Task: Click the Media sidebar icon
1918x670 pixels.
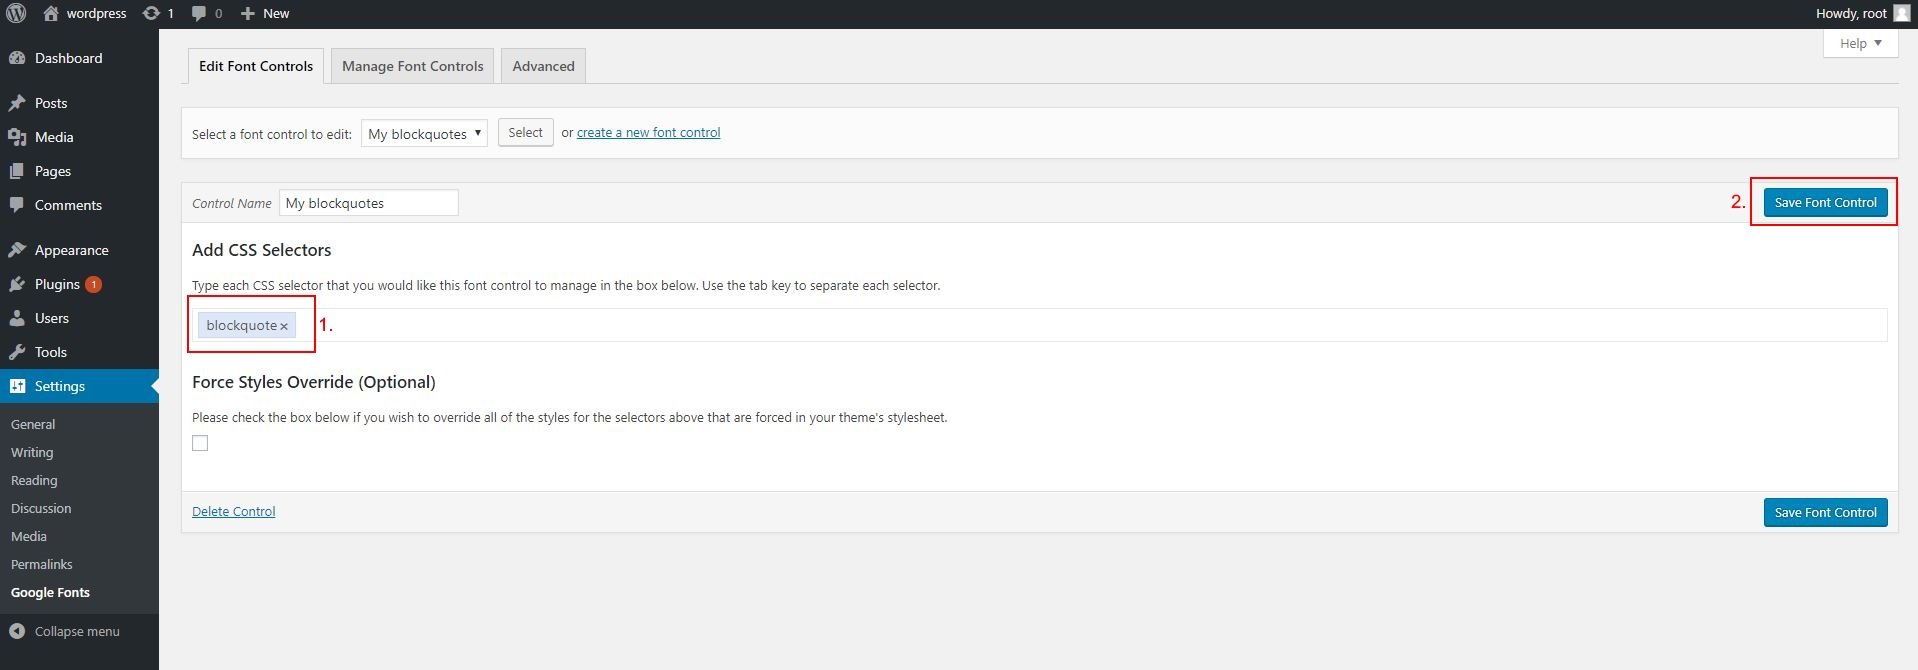Action: tap(17, 137)
